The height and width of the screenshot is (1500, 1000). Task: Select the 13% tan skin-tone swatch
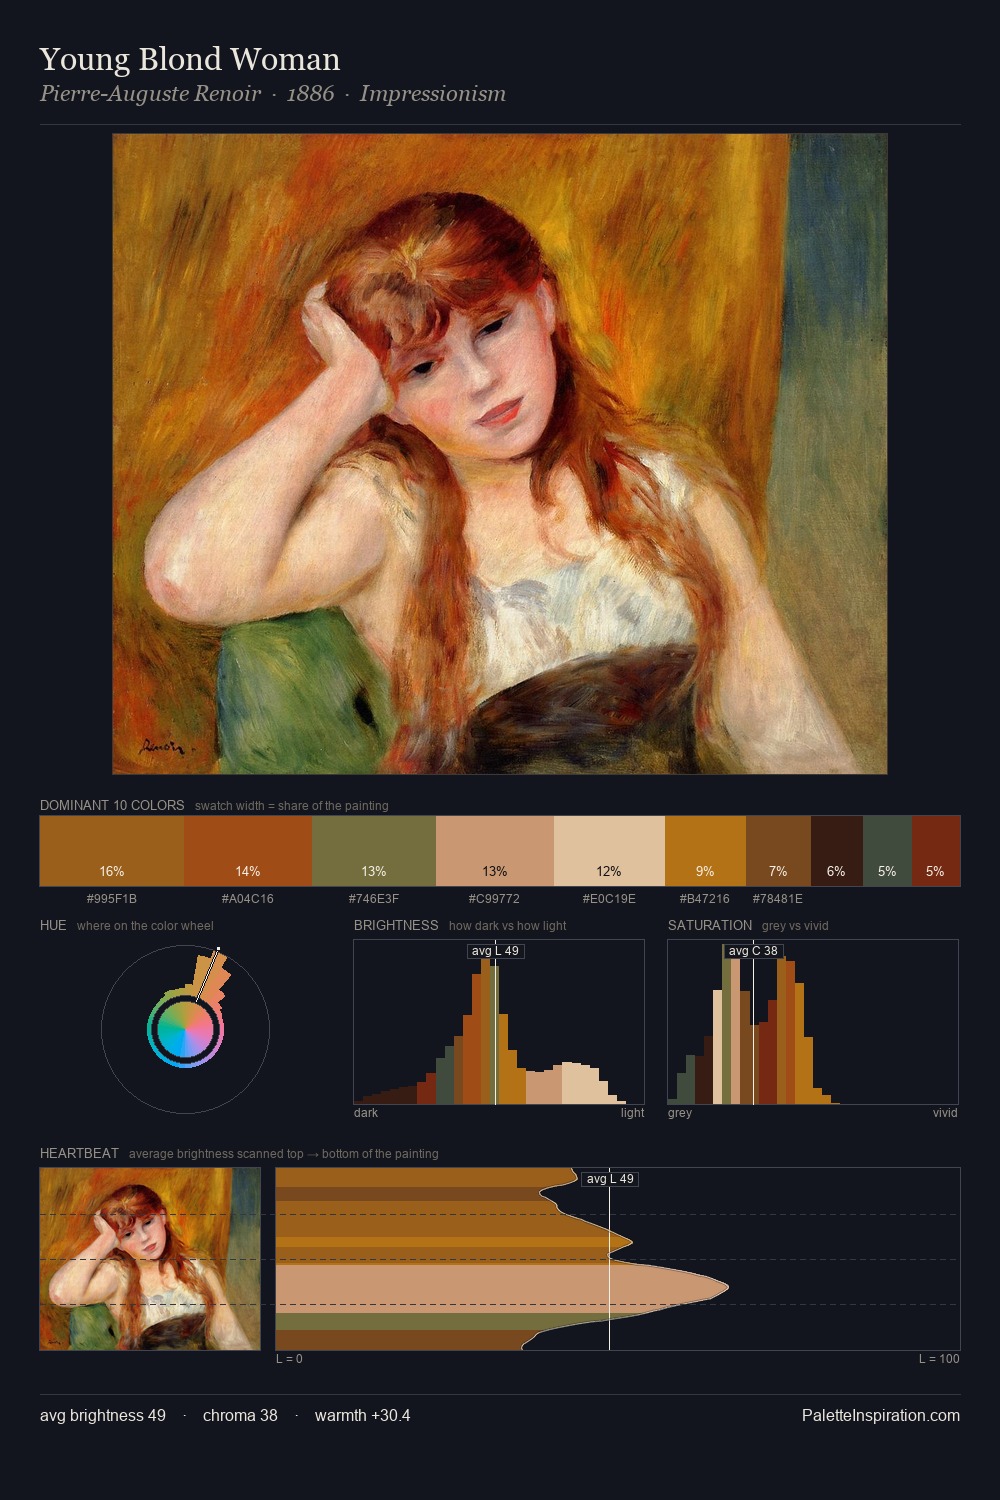tap(495, 851)
